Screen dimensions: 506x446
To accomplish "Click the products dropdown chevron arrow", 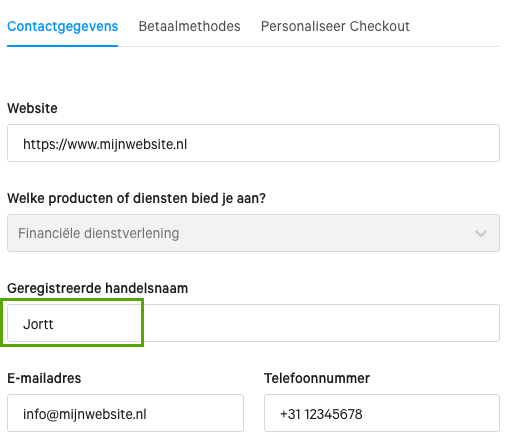I will click(481, 233).
